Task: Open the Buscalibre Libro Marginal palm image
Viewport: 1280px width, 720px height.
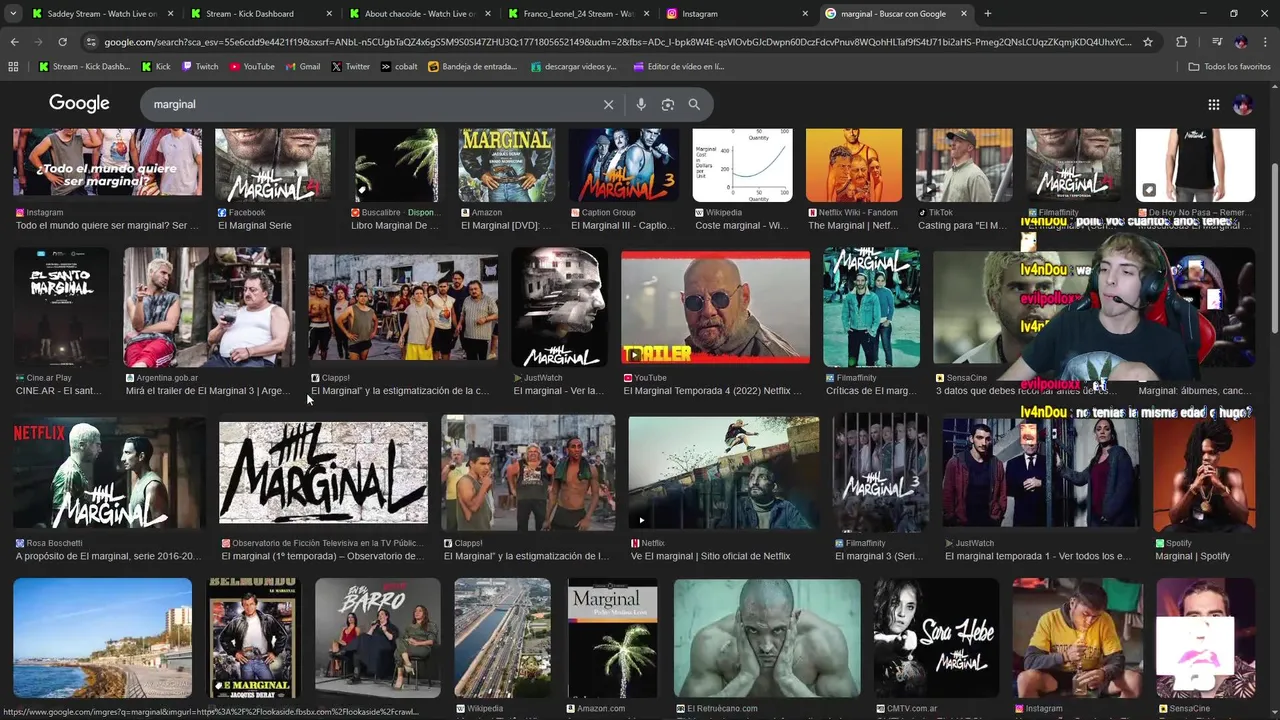Action: [x=396, y=165]
